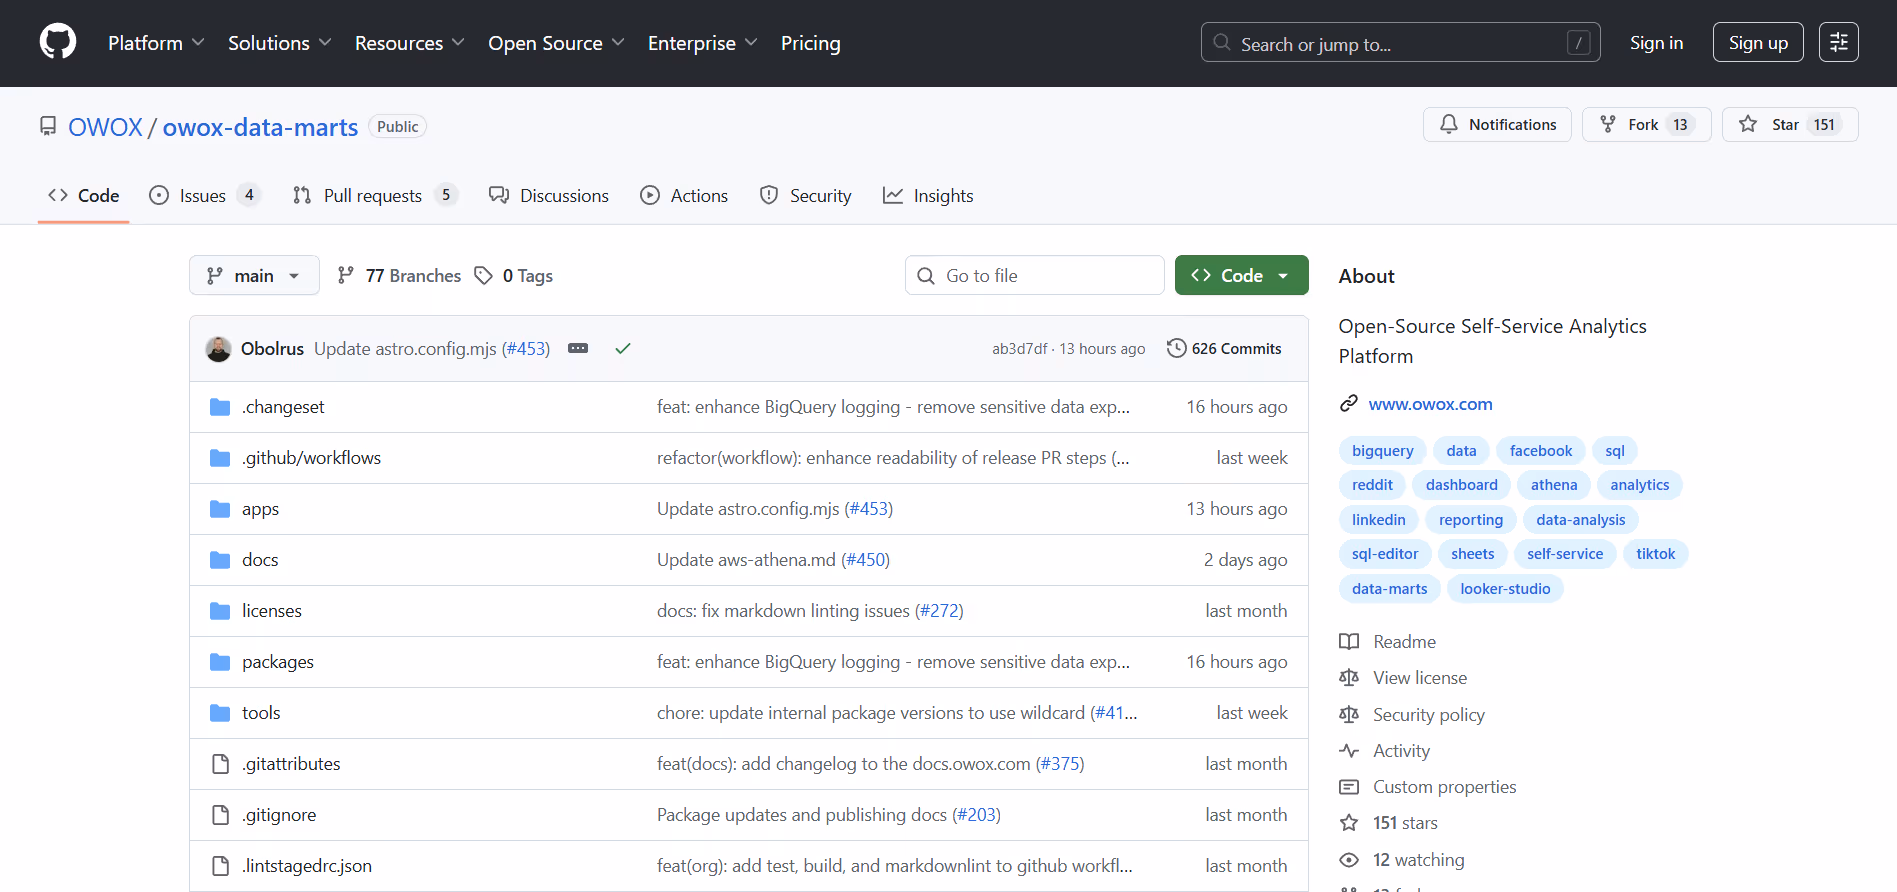The image size is (1897, 892).
Task: Open the docs folder
Action: coord(260,560)
